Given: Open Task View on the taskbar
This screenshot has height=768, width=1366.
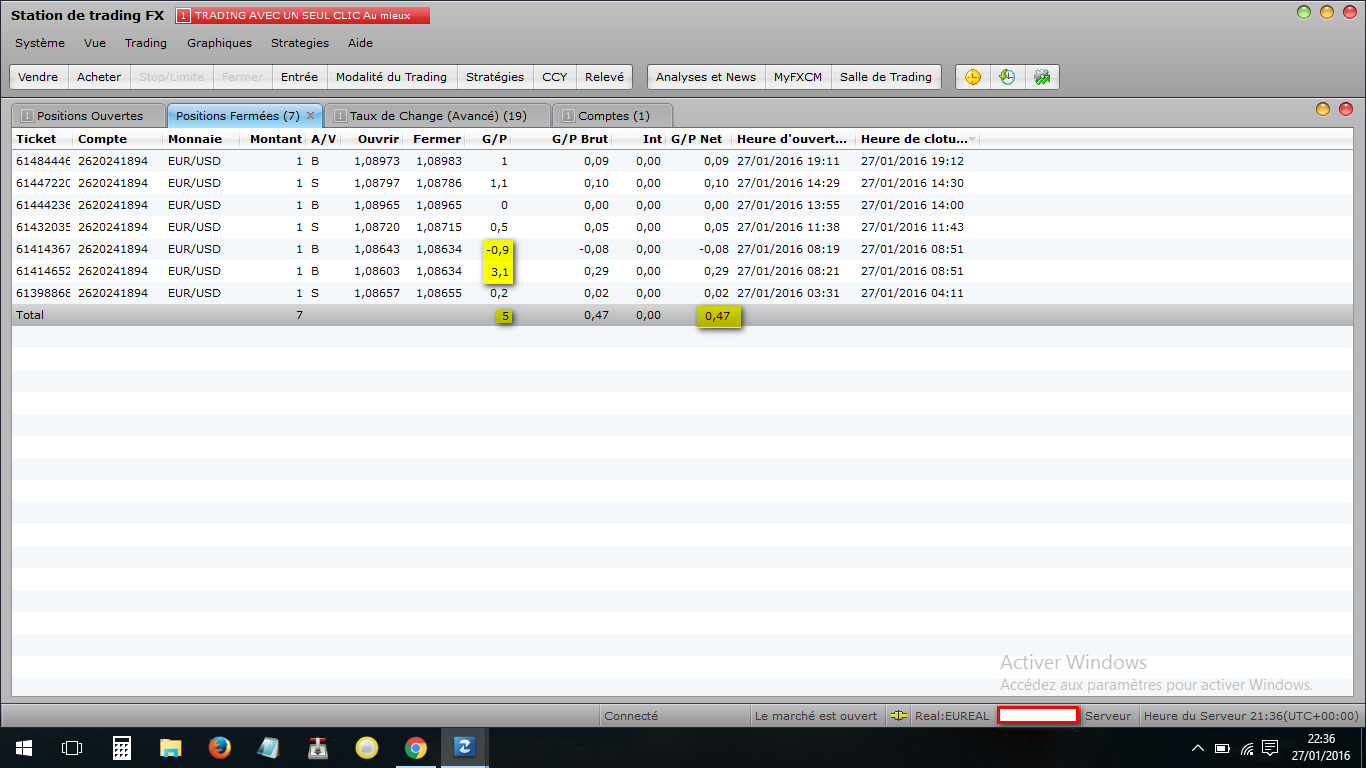Looking at the screenshot, I should (71, 747).
